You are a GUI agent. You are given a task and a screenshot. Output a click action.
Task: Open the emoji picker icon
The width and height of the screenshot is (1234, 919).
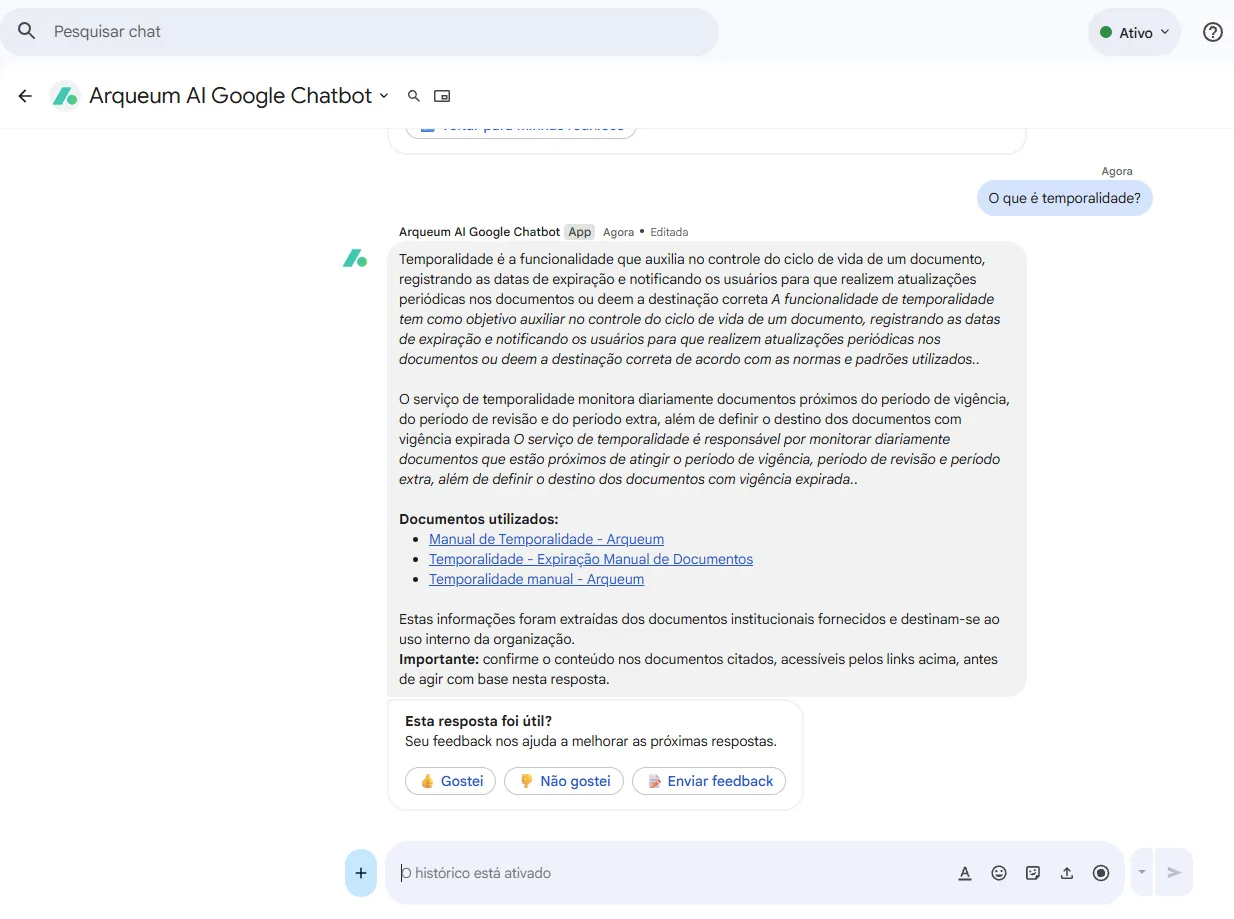pyautogui.click(x=999, y=873)
